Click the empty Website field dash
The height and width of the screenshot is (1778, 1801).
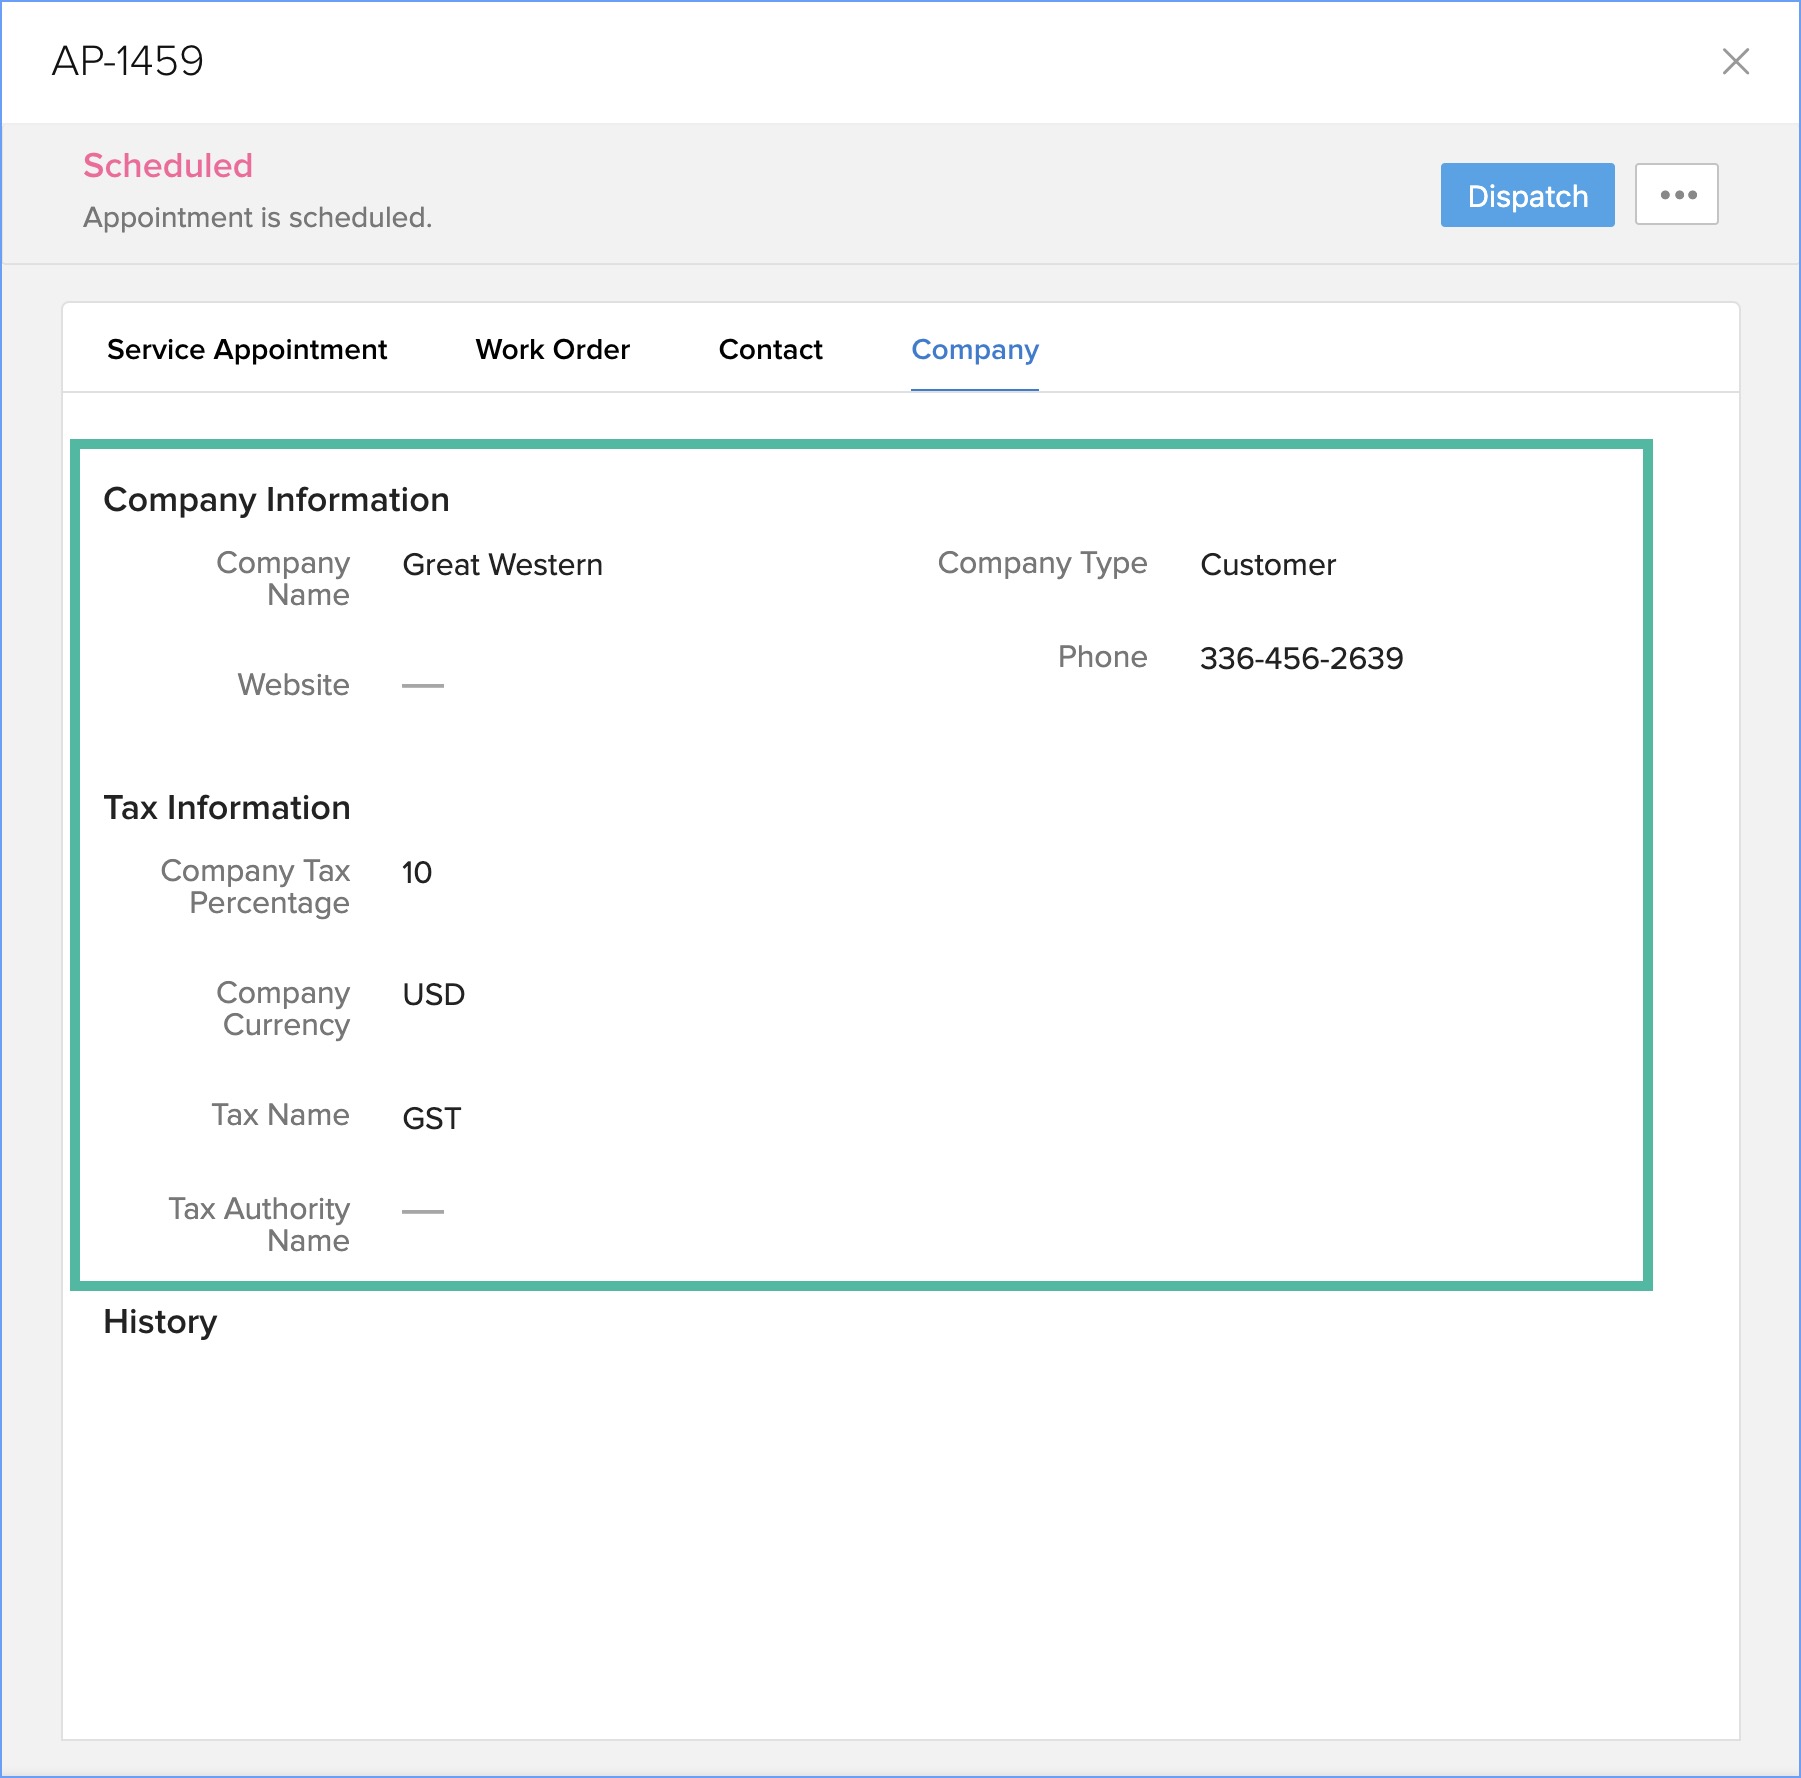(x=422, y=686)
